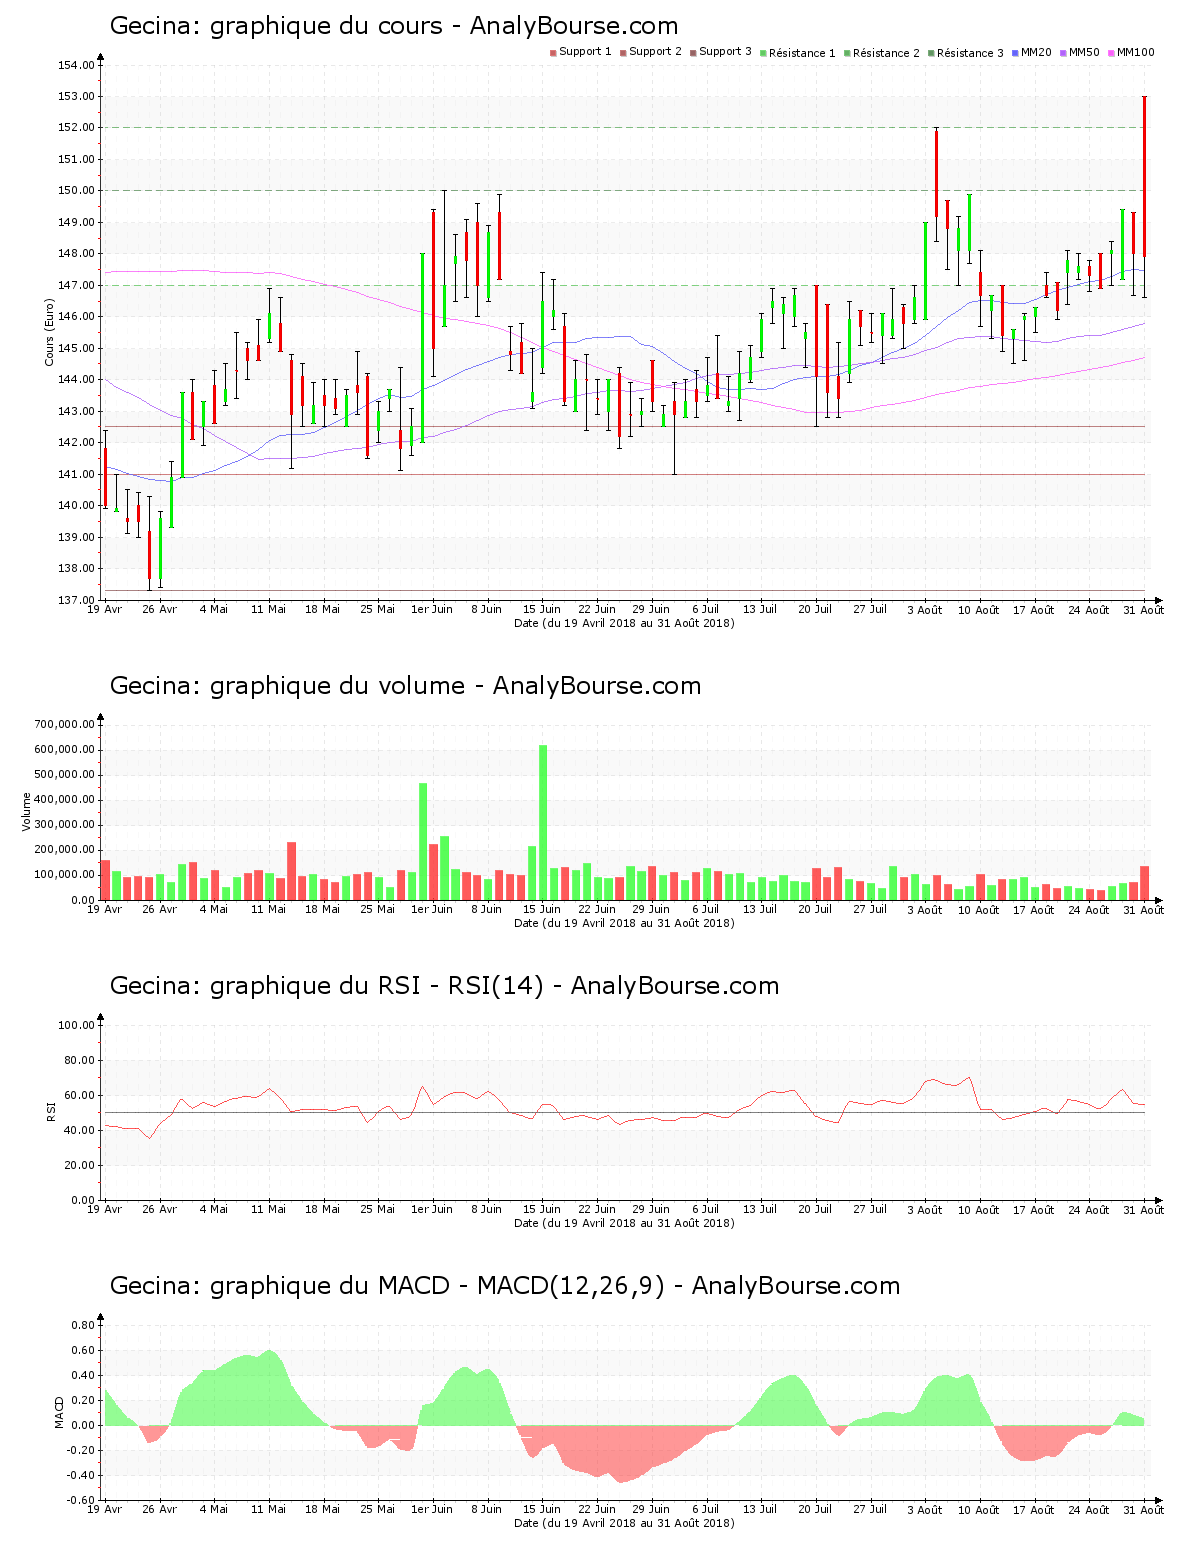1200x1550 pixels.
Task: Click the 0.80 MACD axis value
Action: [x=83, y=1326]
